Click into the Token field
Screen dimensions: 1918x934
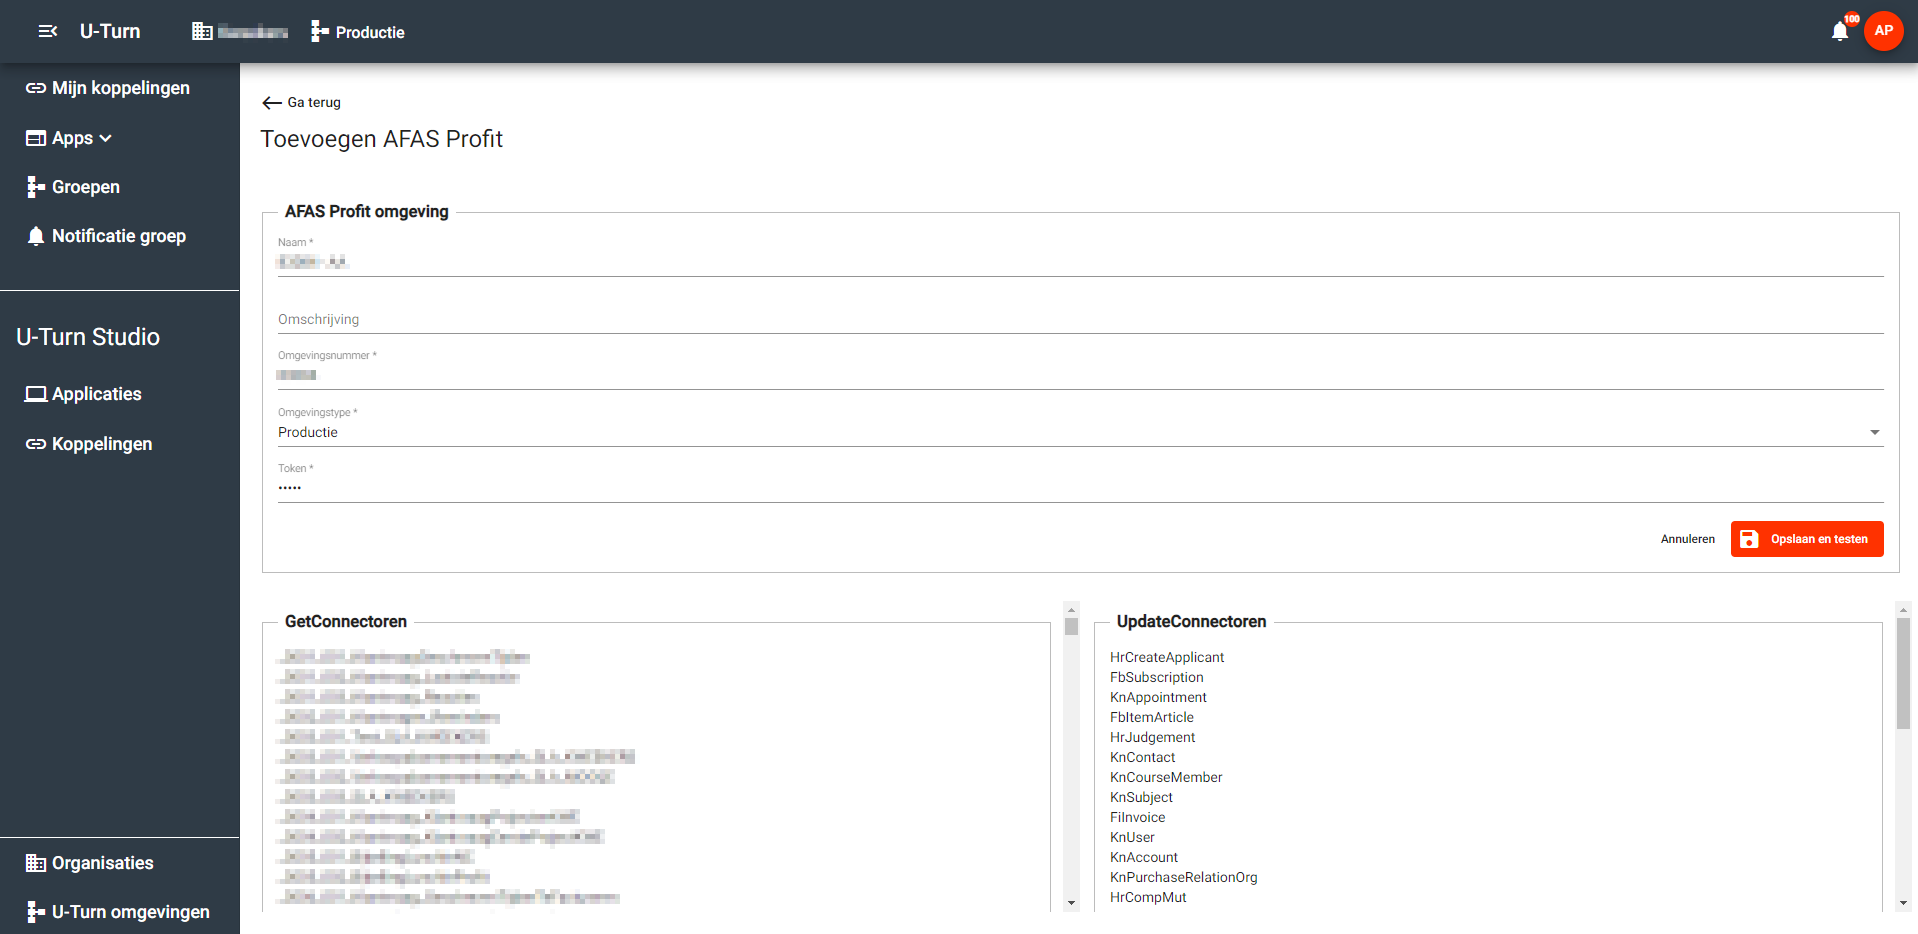coord(1080,488)
